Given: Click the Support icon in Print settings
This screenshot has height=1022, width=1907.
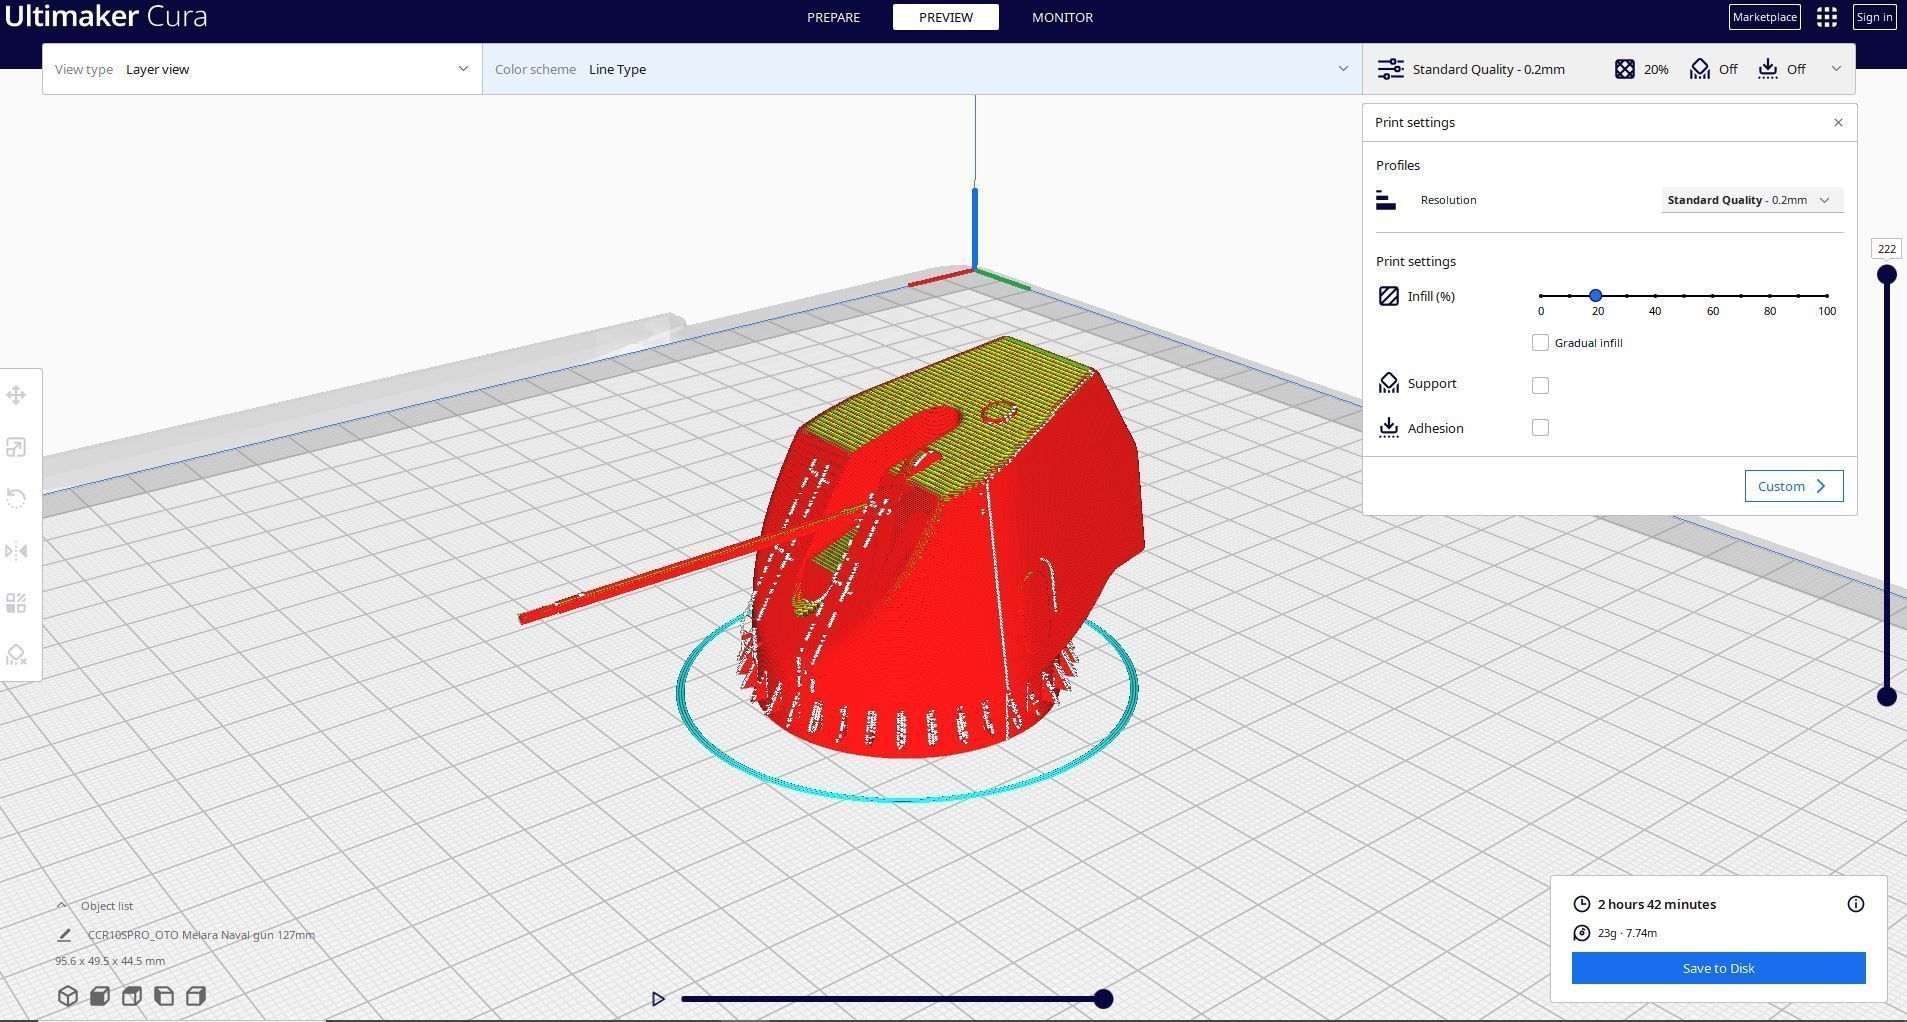Looking at the screenshot, I should click(1389, 383).
